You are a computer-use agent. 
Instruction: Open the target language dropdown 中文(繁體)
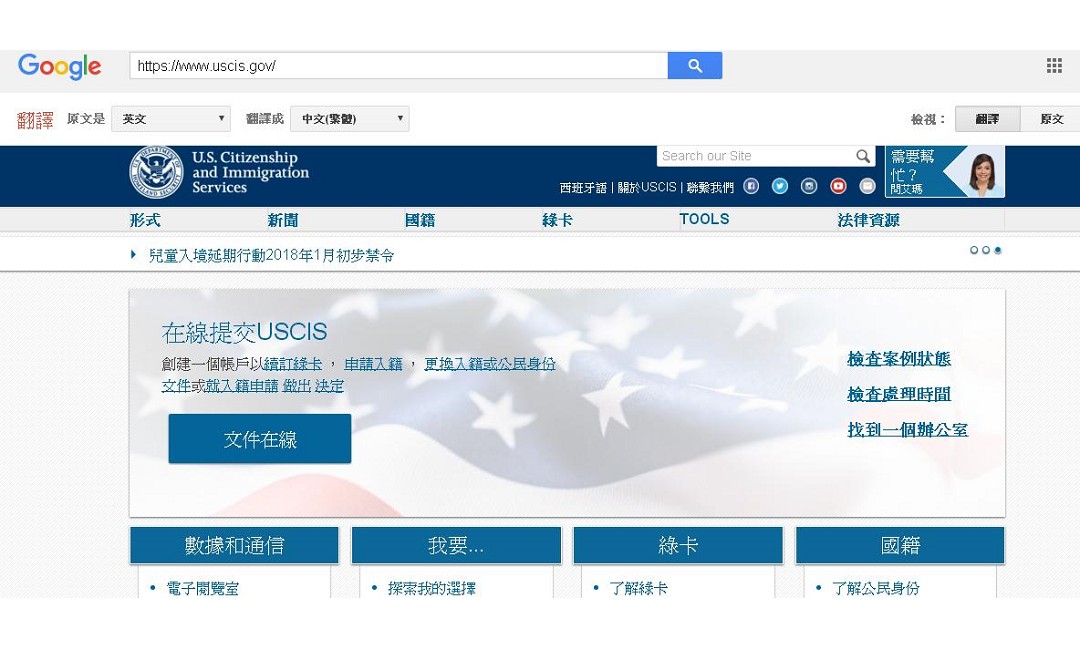click(350, 118)
